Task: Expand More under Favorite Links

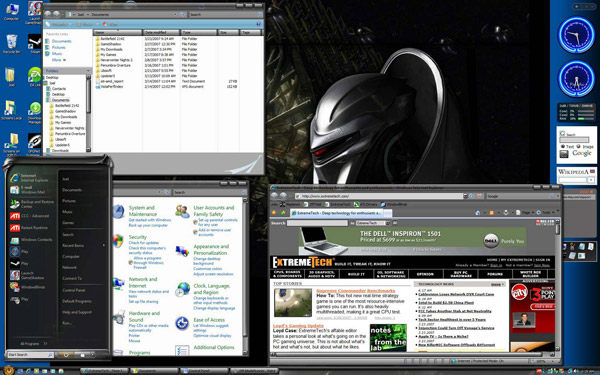Action: (x=59, y=60)
